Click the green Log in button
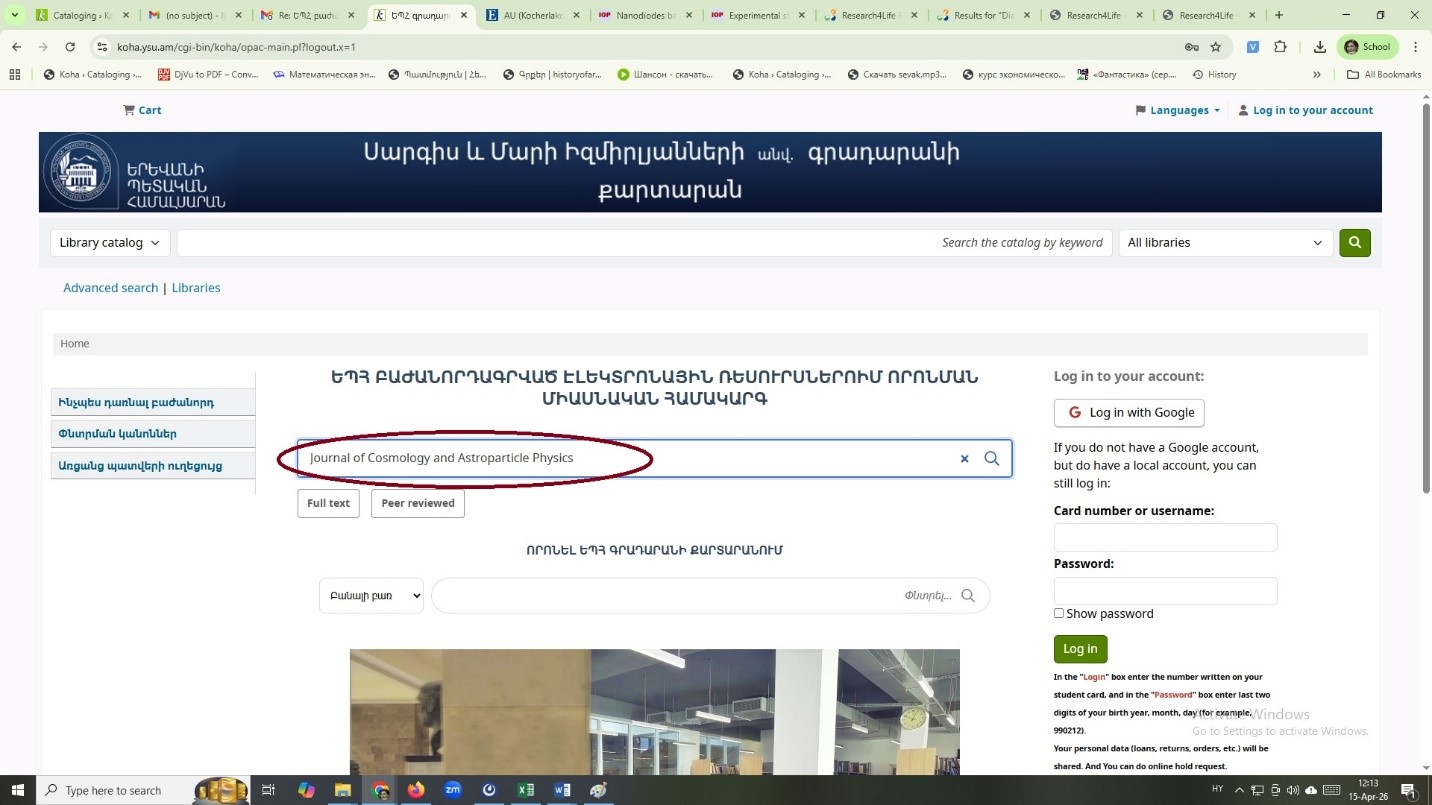Screen dimensions: 1432x805 tap(1080, 649)
